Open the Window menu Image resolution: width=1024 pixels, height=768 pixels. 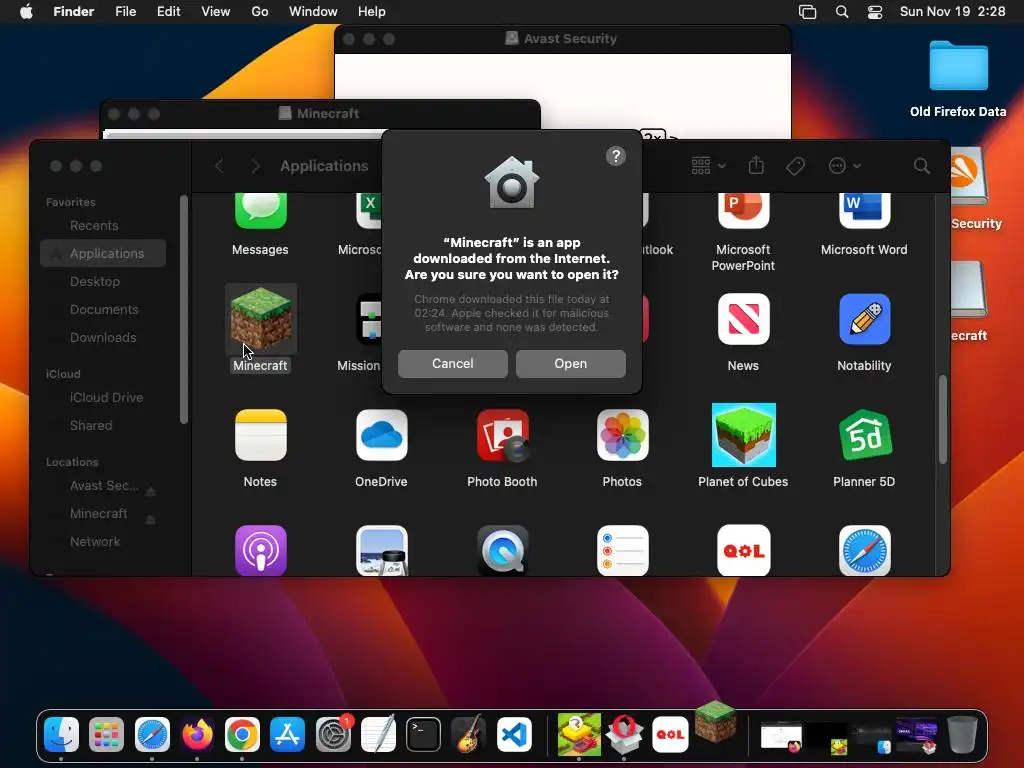point(313,12)
